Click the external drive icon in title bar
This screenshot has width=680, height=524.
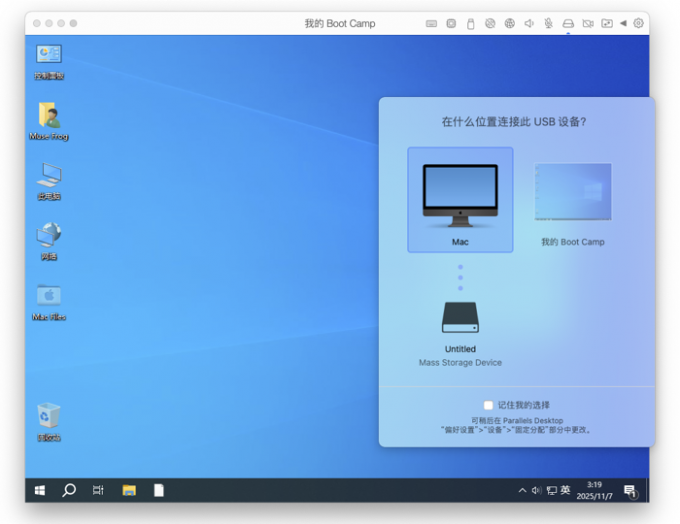[568, 23]
